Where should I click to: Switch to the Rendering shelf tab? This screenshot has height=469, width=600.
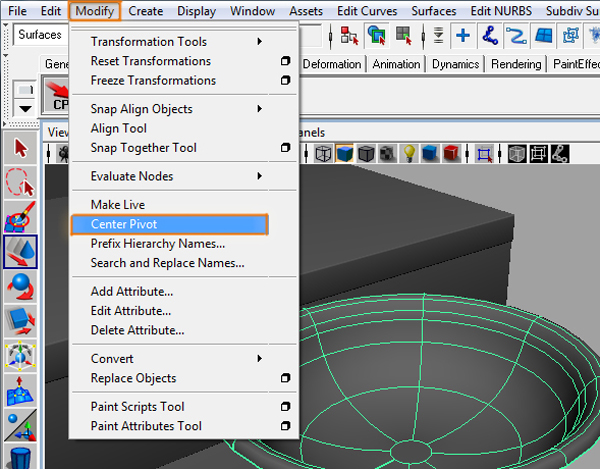pyautogui.click(x=516, y=64)
